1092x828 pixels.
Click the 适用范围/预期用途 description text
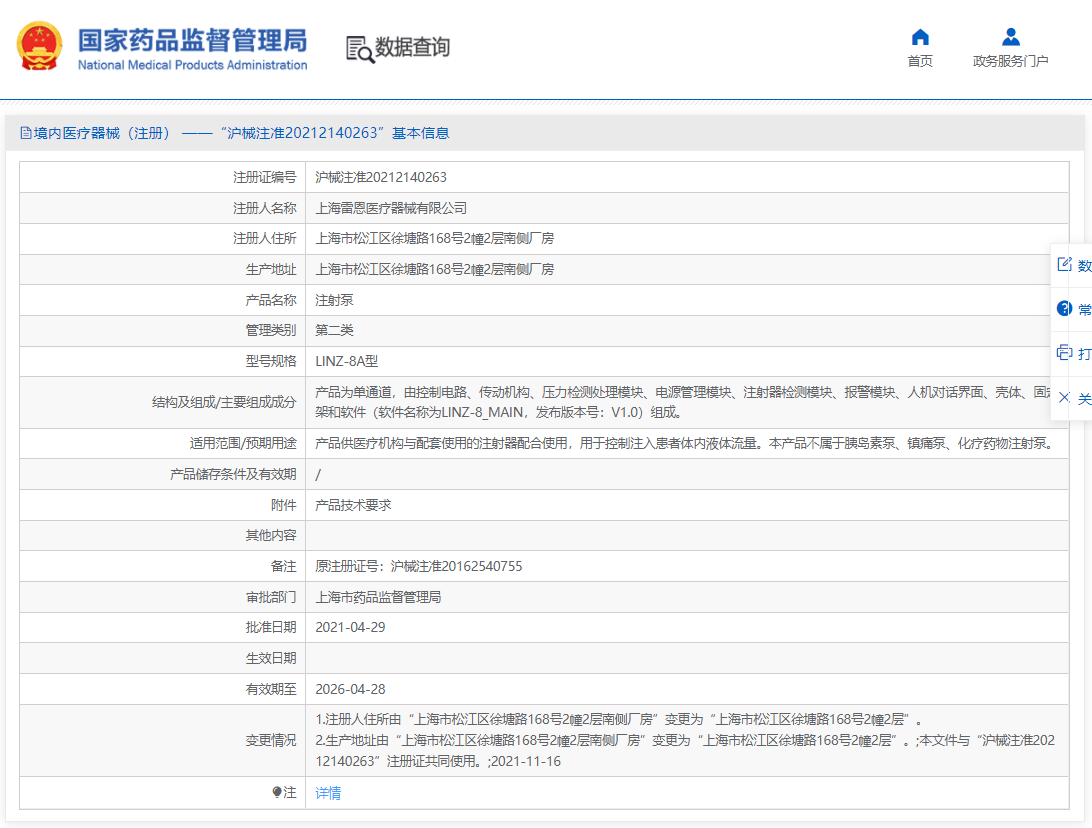(685, 444)
